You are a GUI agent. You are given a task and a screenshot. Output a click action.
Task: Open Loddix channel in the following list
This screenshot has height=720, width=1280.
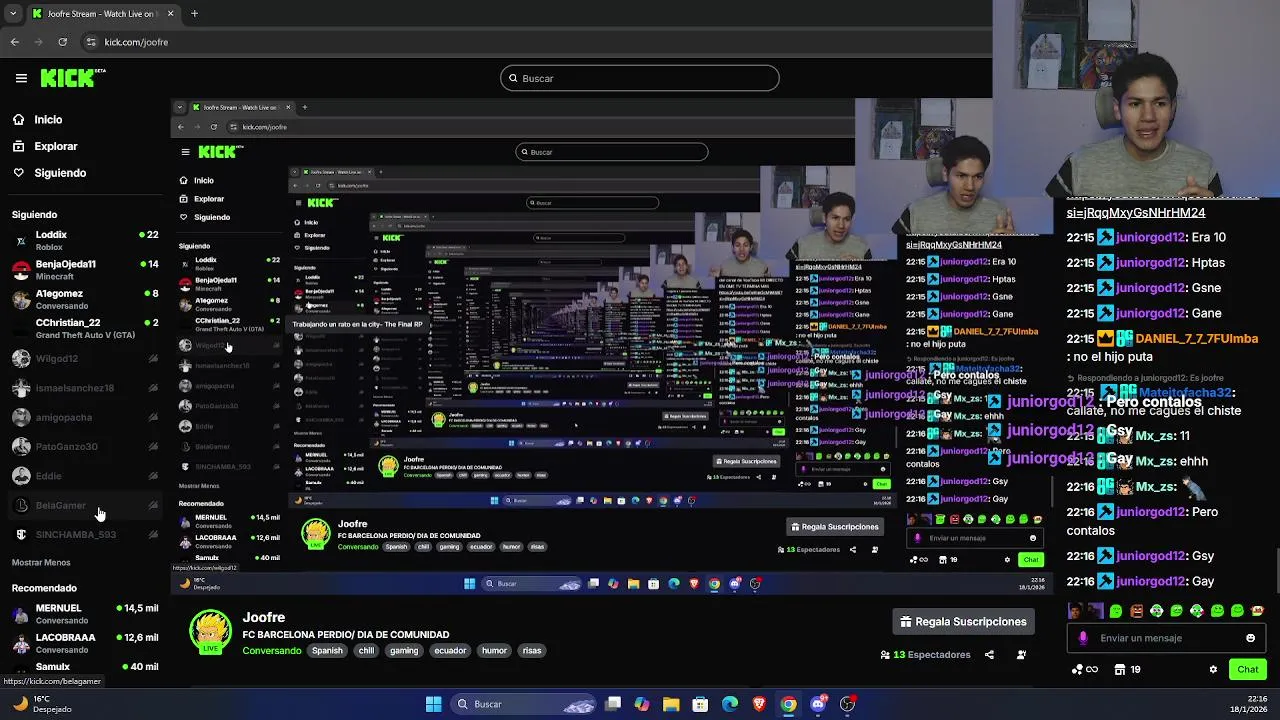pyautogui.click(x=85, y=240)
